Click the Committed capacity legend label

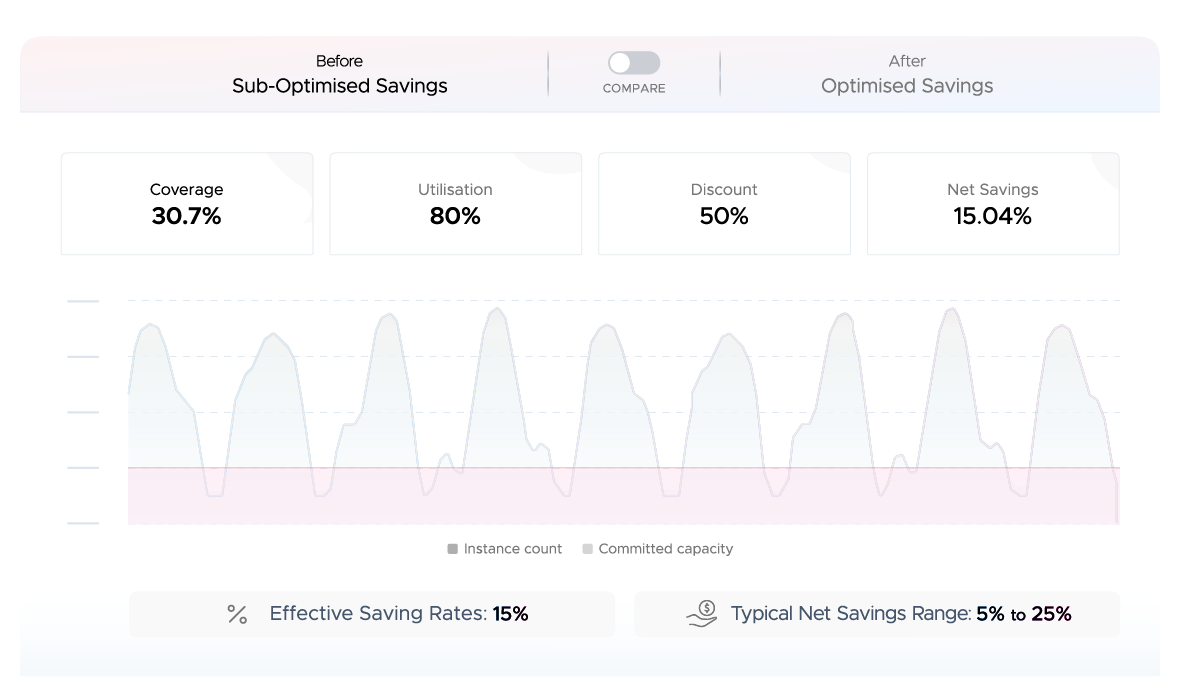pos(665,549)
